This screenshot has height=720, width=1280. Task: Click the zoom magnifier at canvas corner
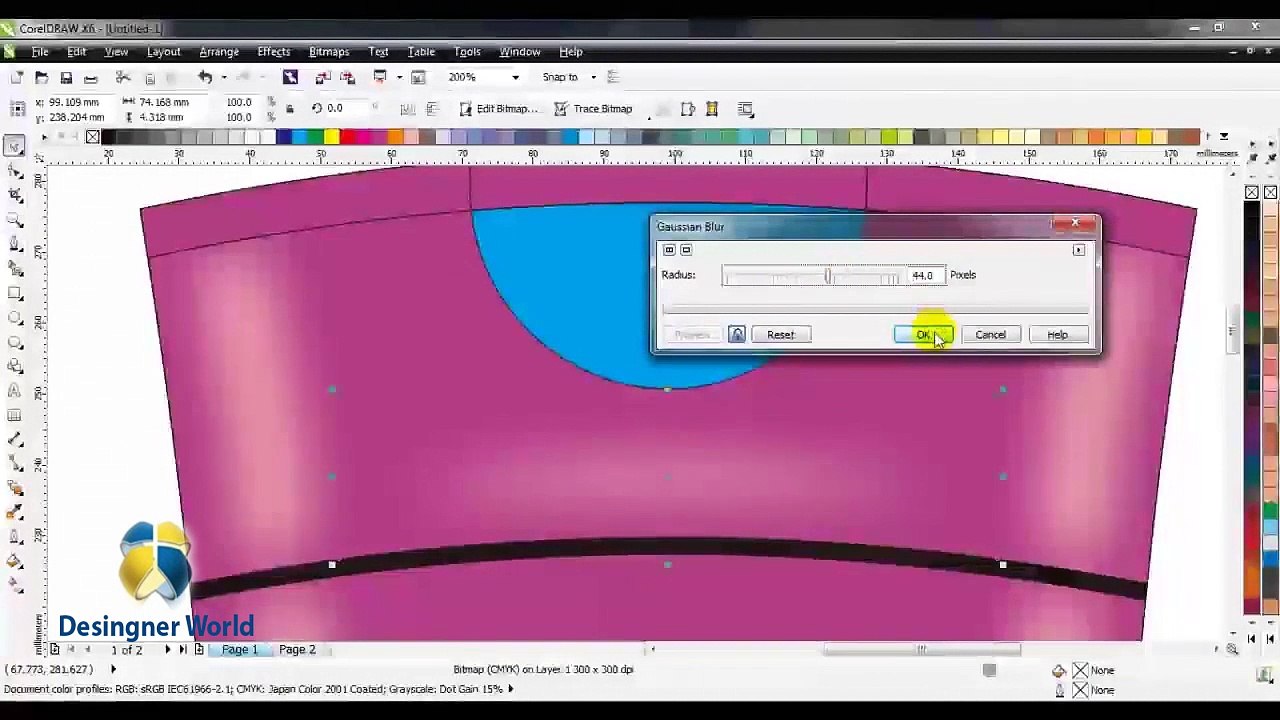pos(1232,649)
